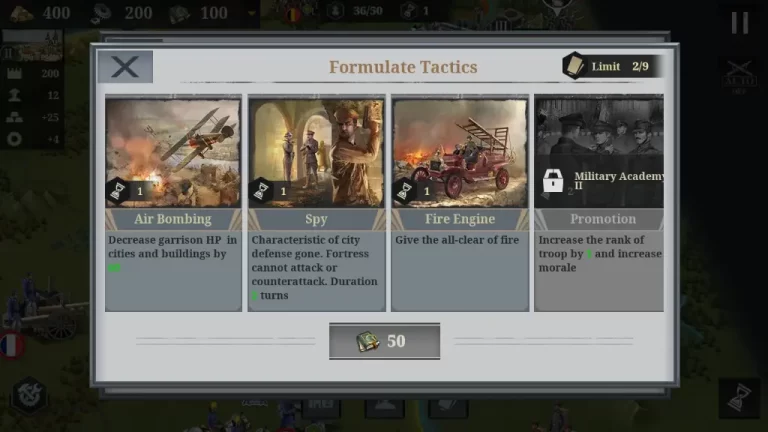Expand the resource bar dropdown arrow

click(252, 13)
